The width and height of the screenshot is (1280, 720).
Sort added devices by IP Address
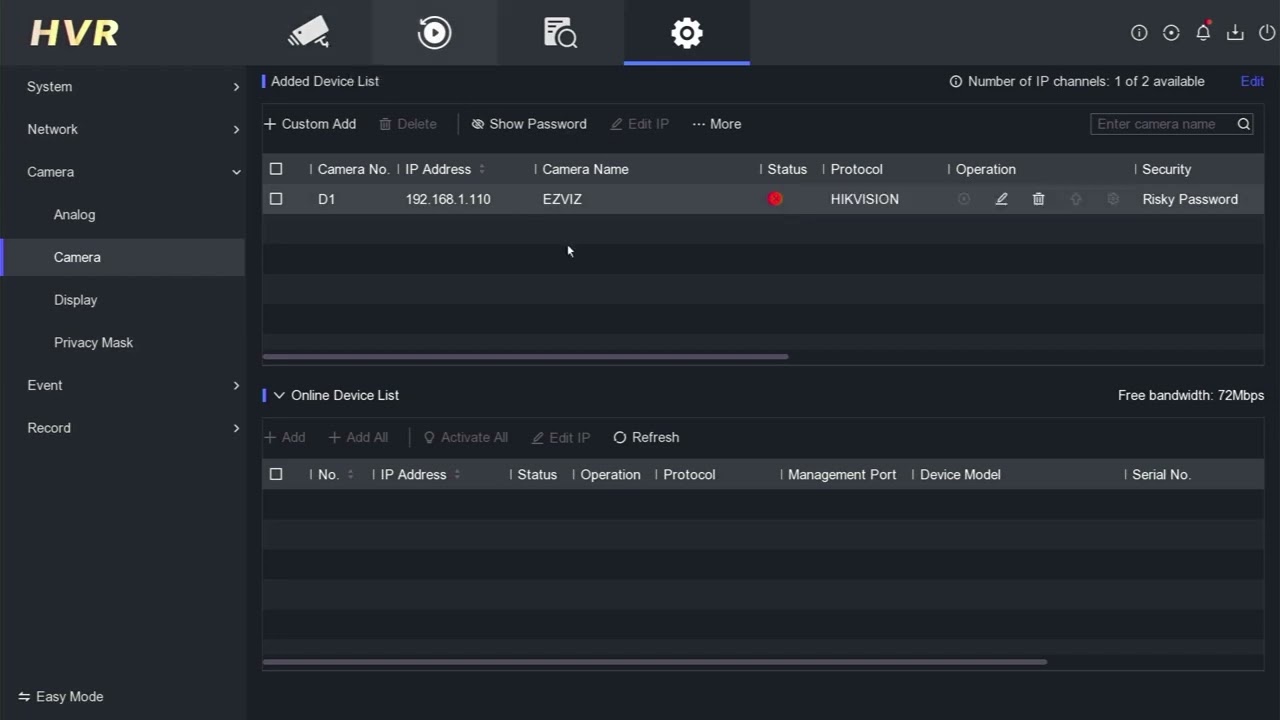pos(482,169)
